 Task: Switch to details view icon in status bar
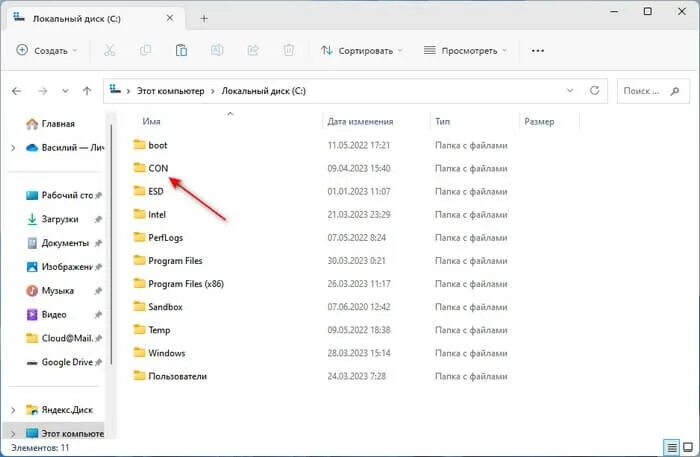(671, 447)
